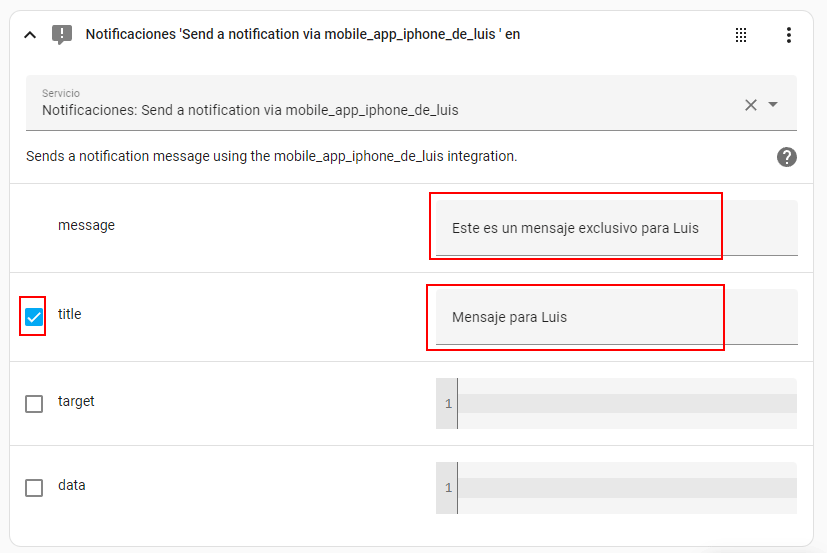Click the action header title 'Notificaciones Send a notification'
The width and height of the screenshot is (827, 553).
[x=302, y=34]
